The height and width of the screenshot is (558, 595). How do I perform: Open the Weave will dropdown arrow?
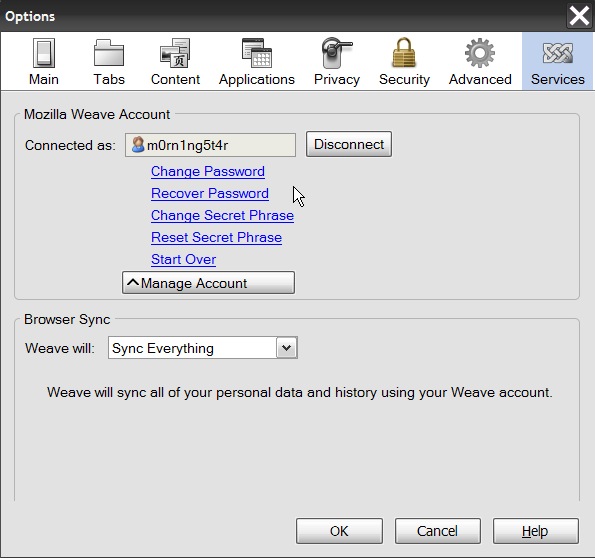coord(286,347)
